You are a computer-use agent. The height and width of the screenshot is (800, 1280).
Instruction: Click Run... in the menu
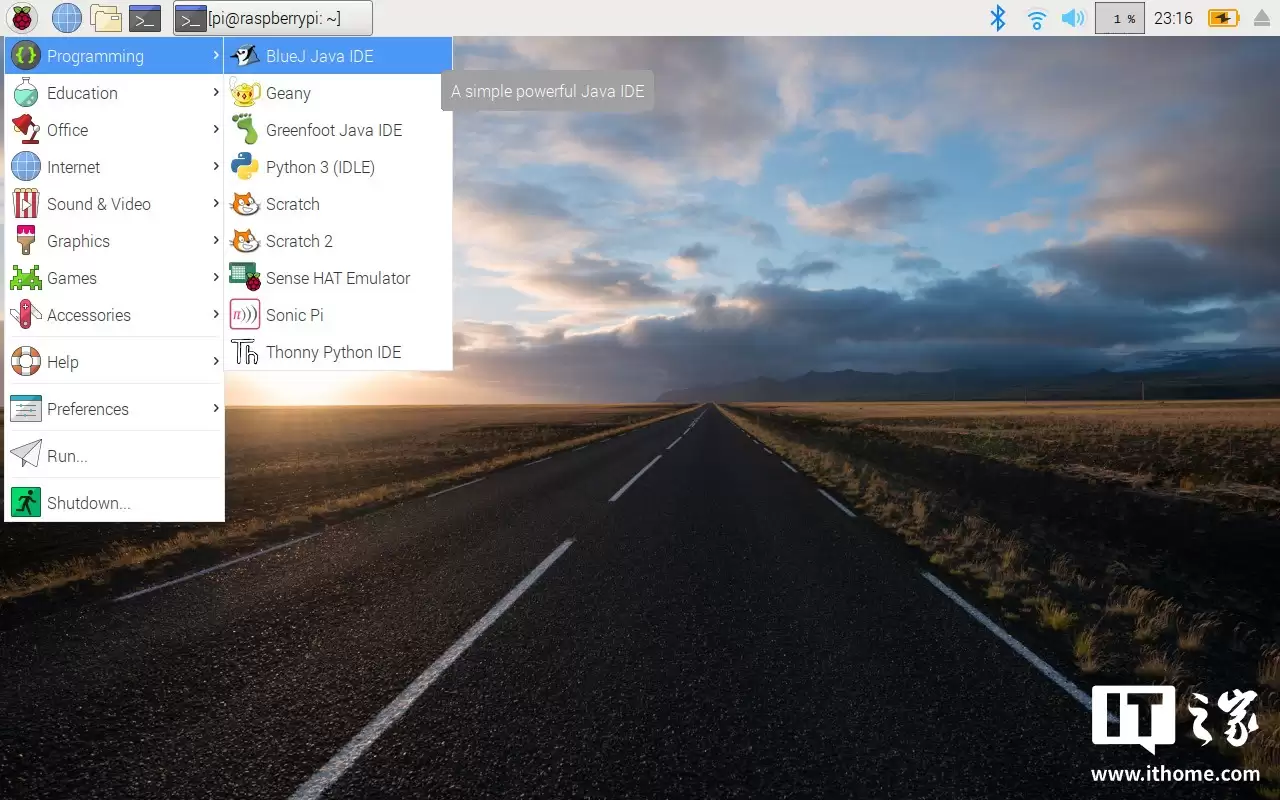point(66,456)
